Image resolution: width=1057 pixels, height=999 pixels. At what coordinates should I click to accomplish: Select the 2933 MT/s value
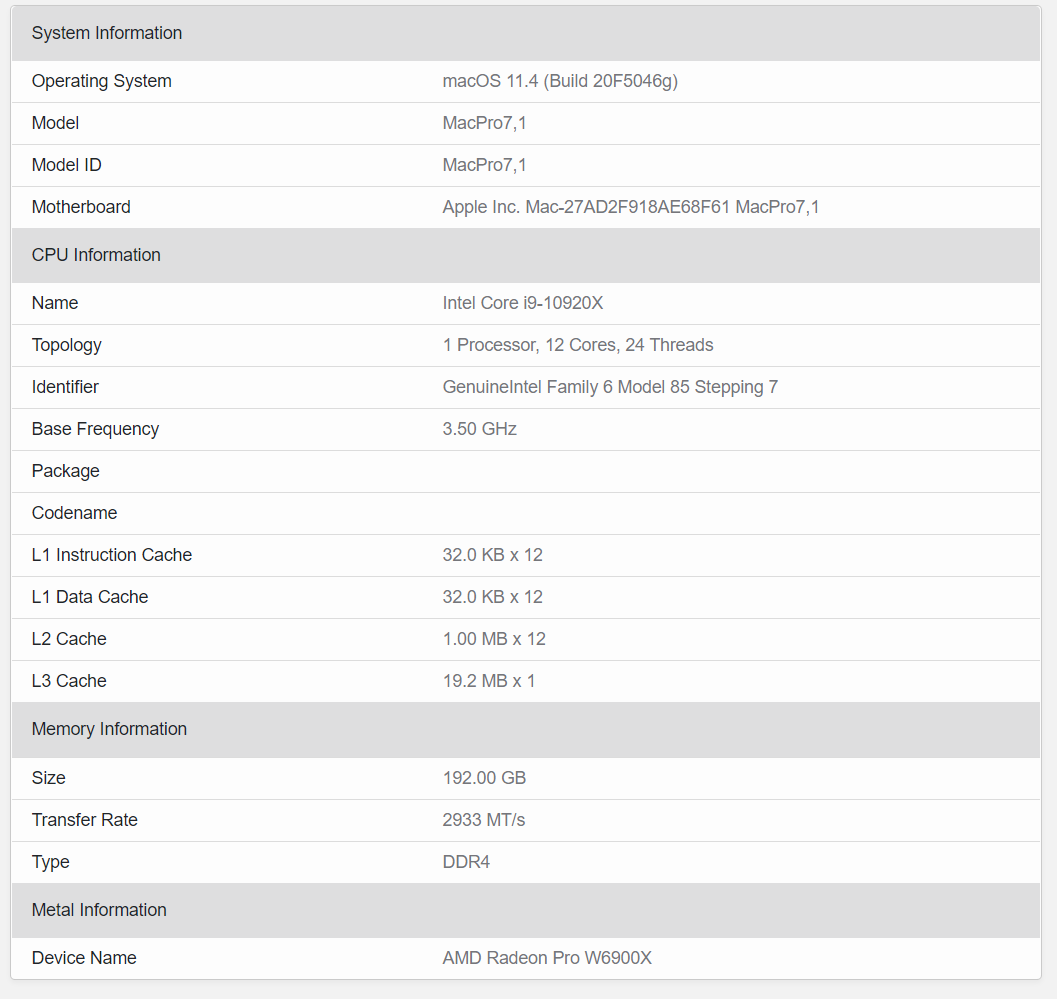(x=483, y=820)
